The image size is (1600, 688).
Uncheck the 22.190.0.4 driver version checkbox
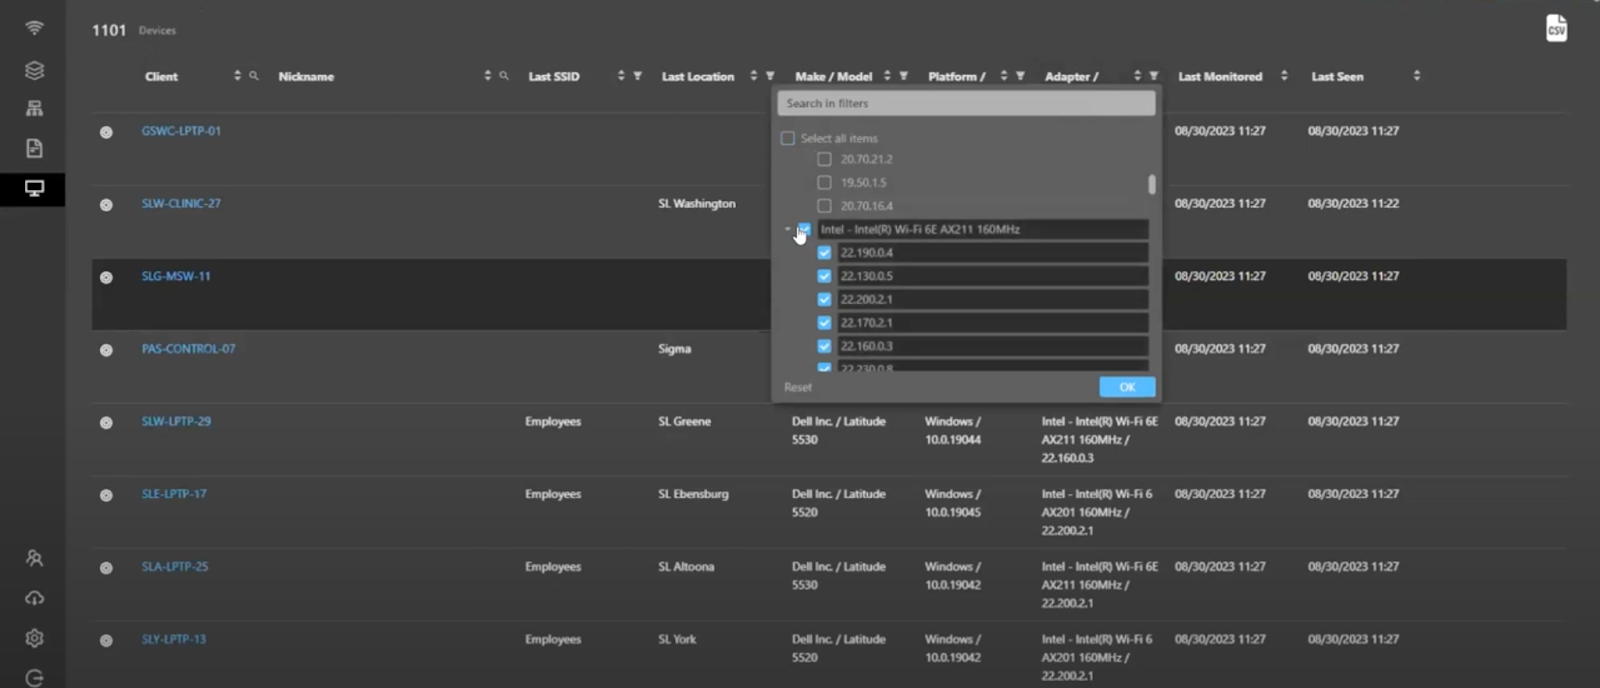[824, 253]
